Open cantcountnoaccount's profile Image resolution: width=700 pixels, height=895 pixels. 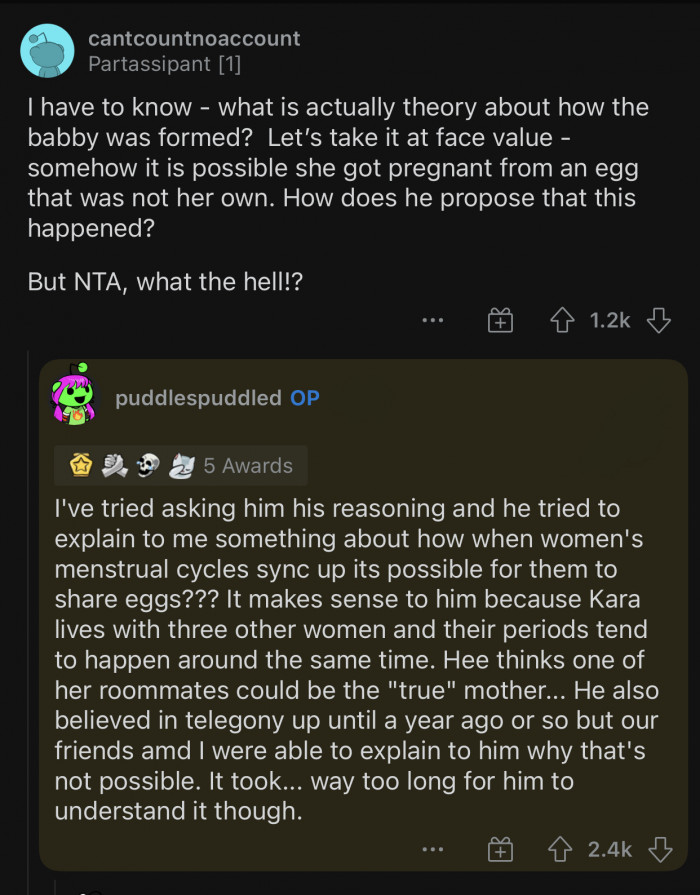coord(196,40)
